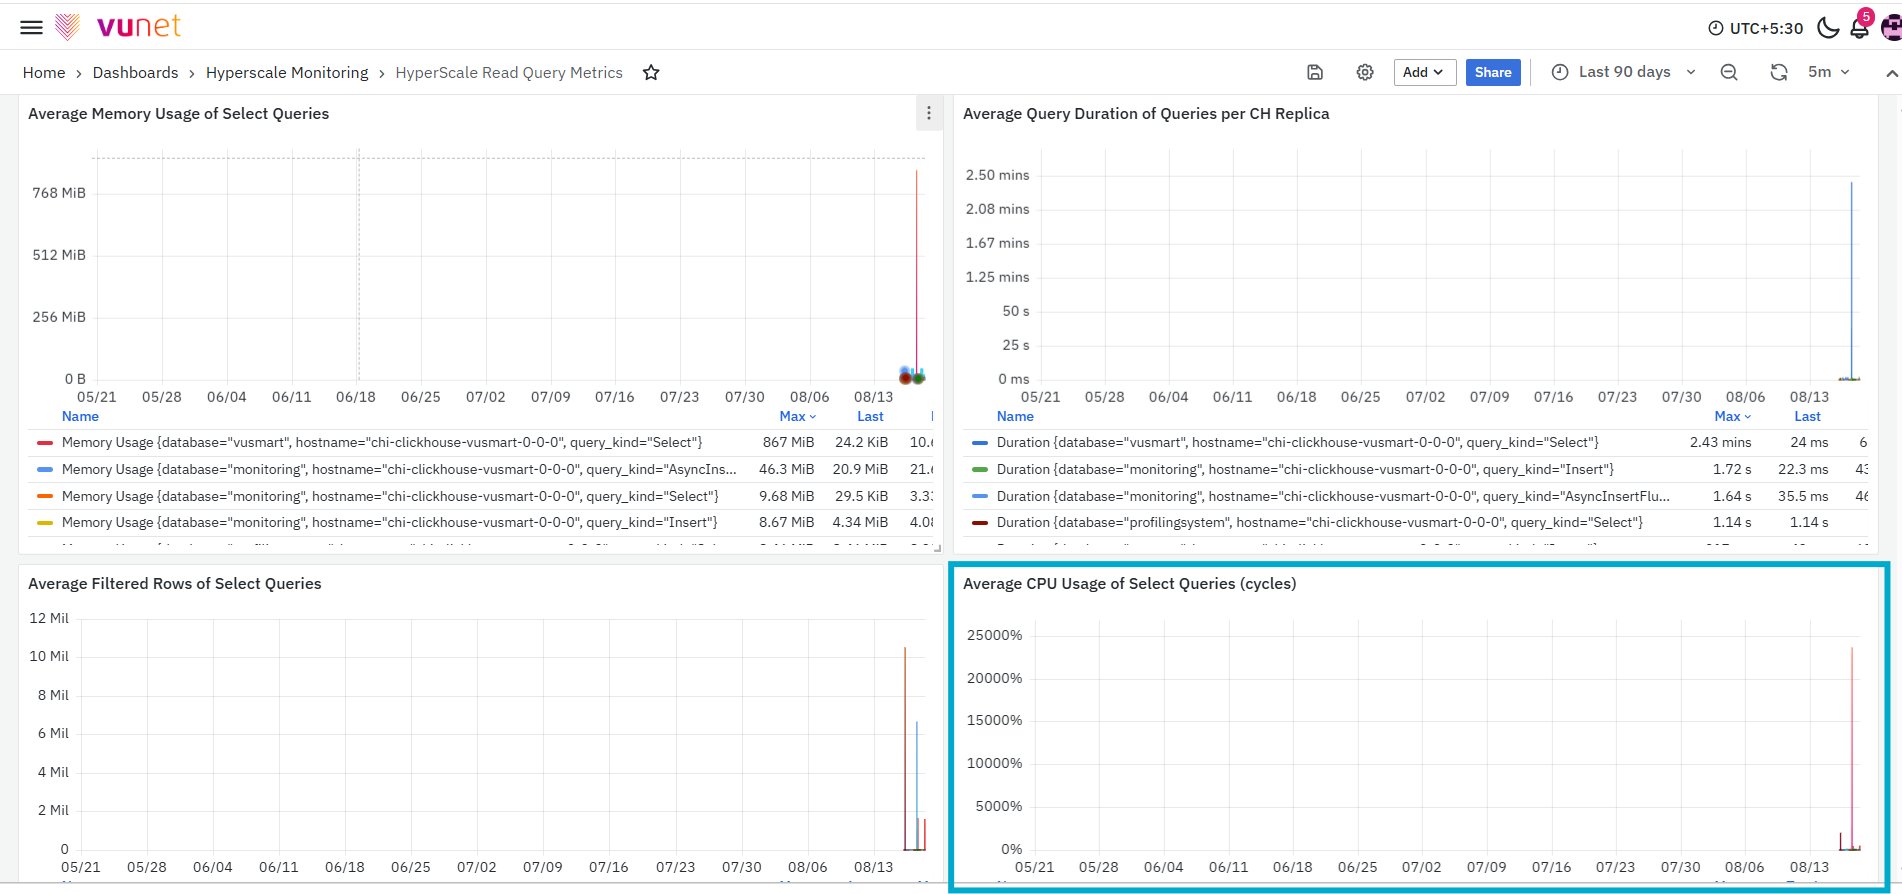Zoom out the time range
1902x894 pixels.
pos(1729,72)
